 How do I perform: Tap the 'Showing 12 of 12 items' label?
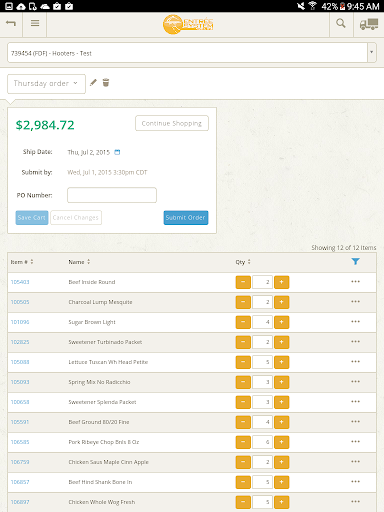(x=344, y=248)
